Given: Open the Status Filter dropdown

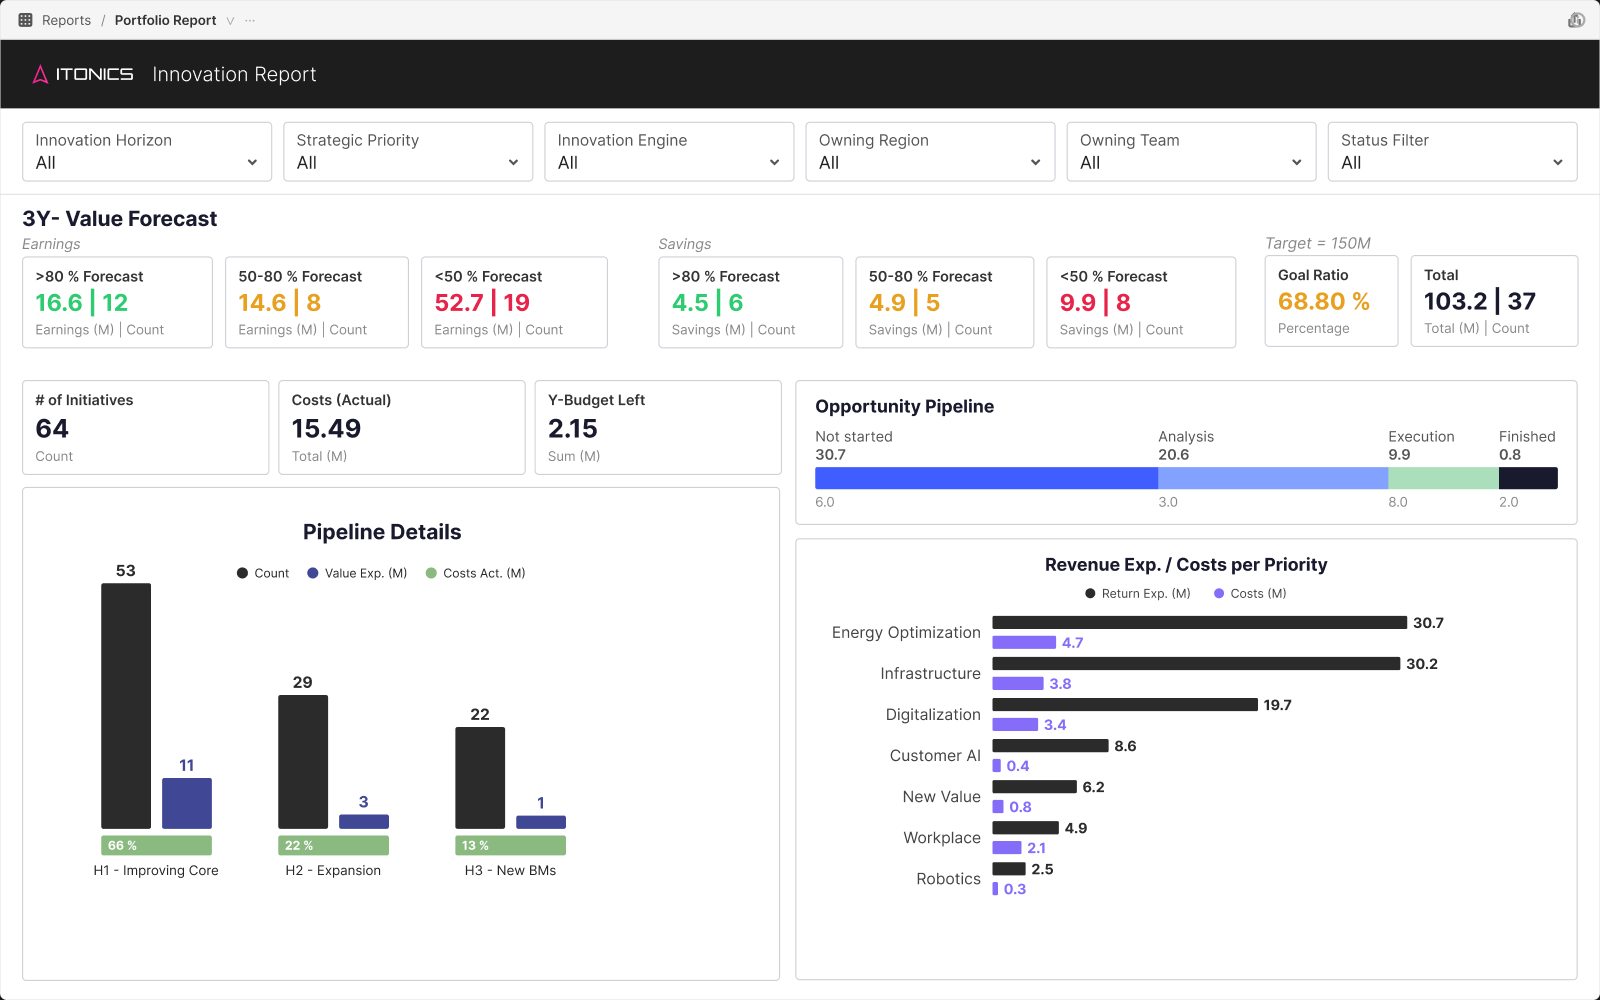Looking at the screenshot, I should [x=1452, y=152].
